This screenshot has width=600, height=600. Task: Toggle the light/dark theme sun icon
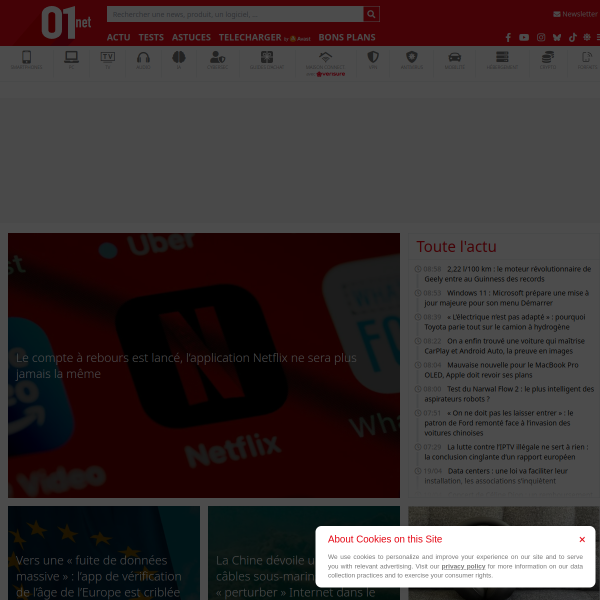tap(587, 37)
